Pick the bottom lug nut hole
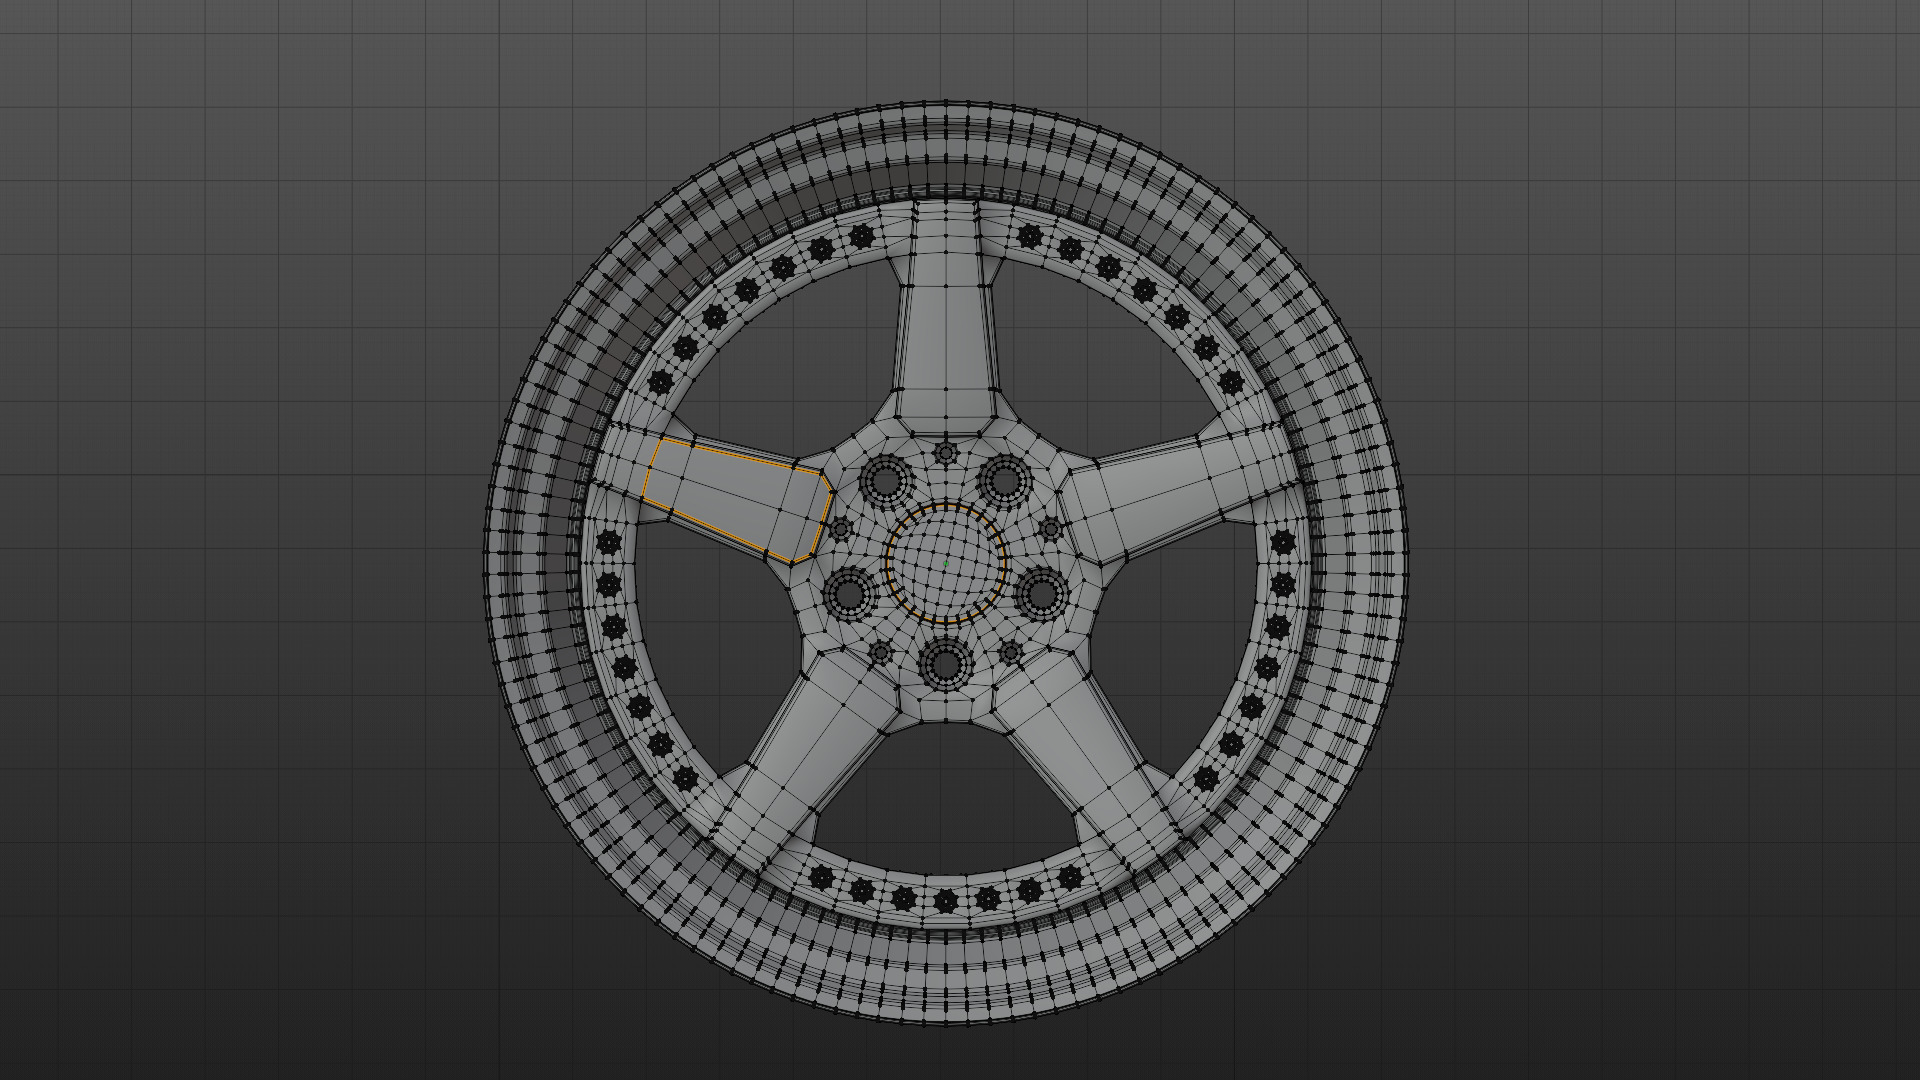Screen dimensions: 1920x1080 pos(946,664)
